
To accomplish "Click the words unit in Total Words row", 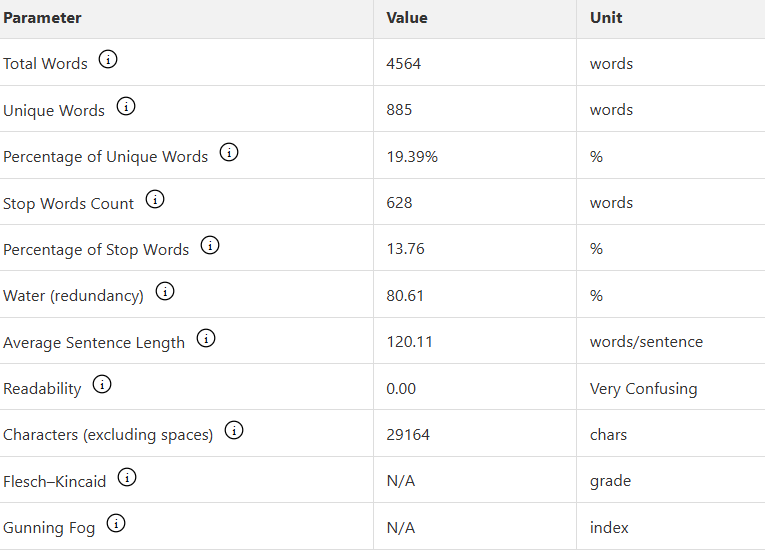I will [x=611, y=64].
